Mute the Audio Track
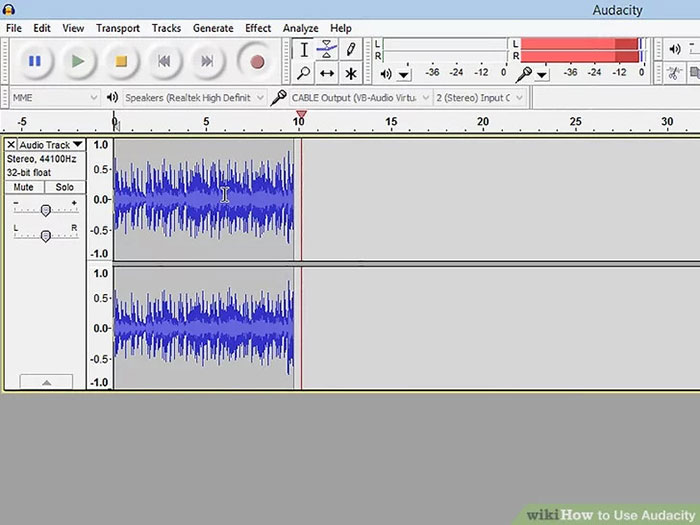Viewport: 700px width, 525px height. click(24, 187)
